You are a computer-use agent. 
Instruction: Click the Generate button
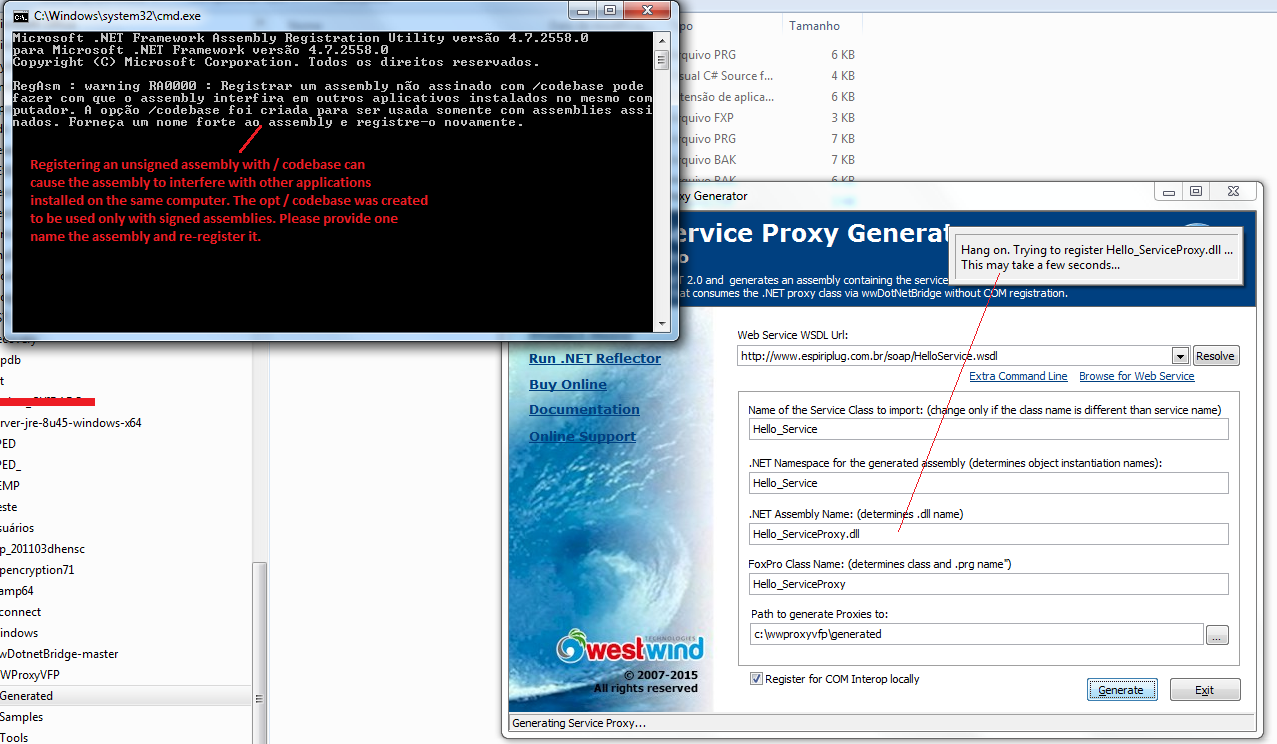(x=1121, y=690)
